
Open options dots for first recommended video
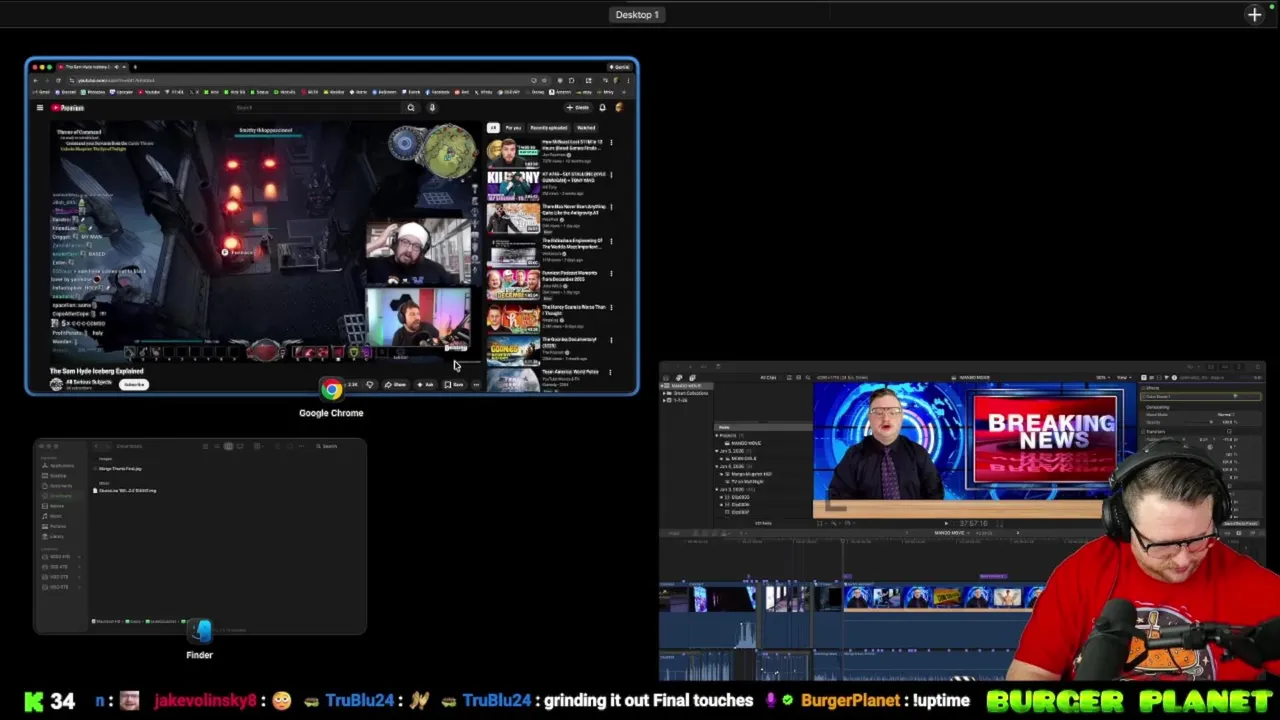click(611, 143)
